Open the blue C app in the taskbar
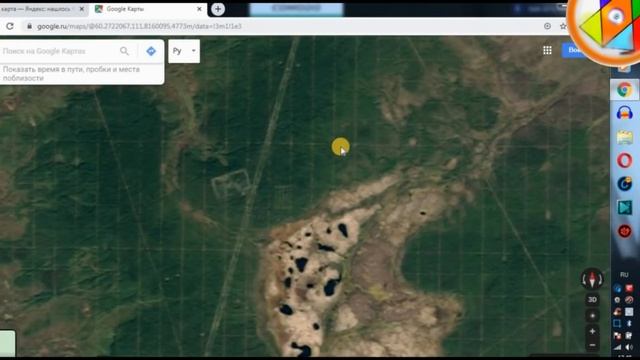The width and height of the screenshot is (640, 360). tap(624, 184)
